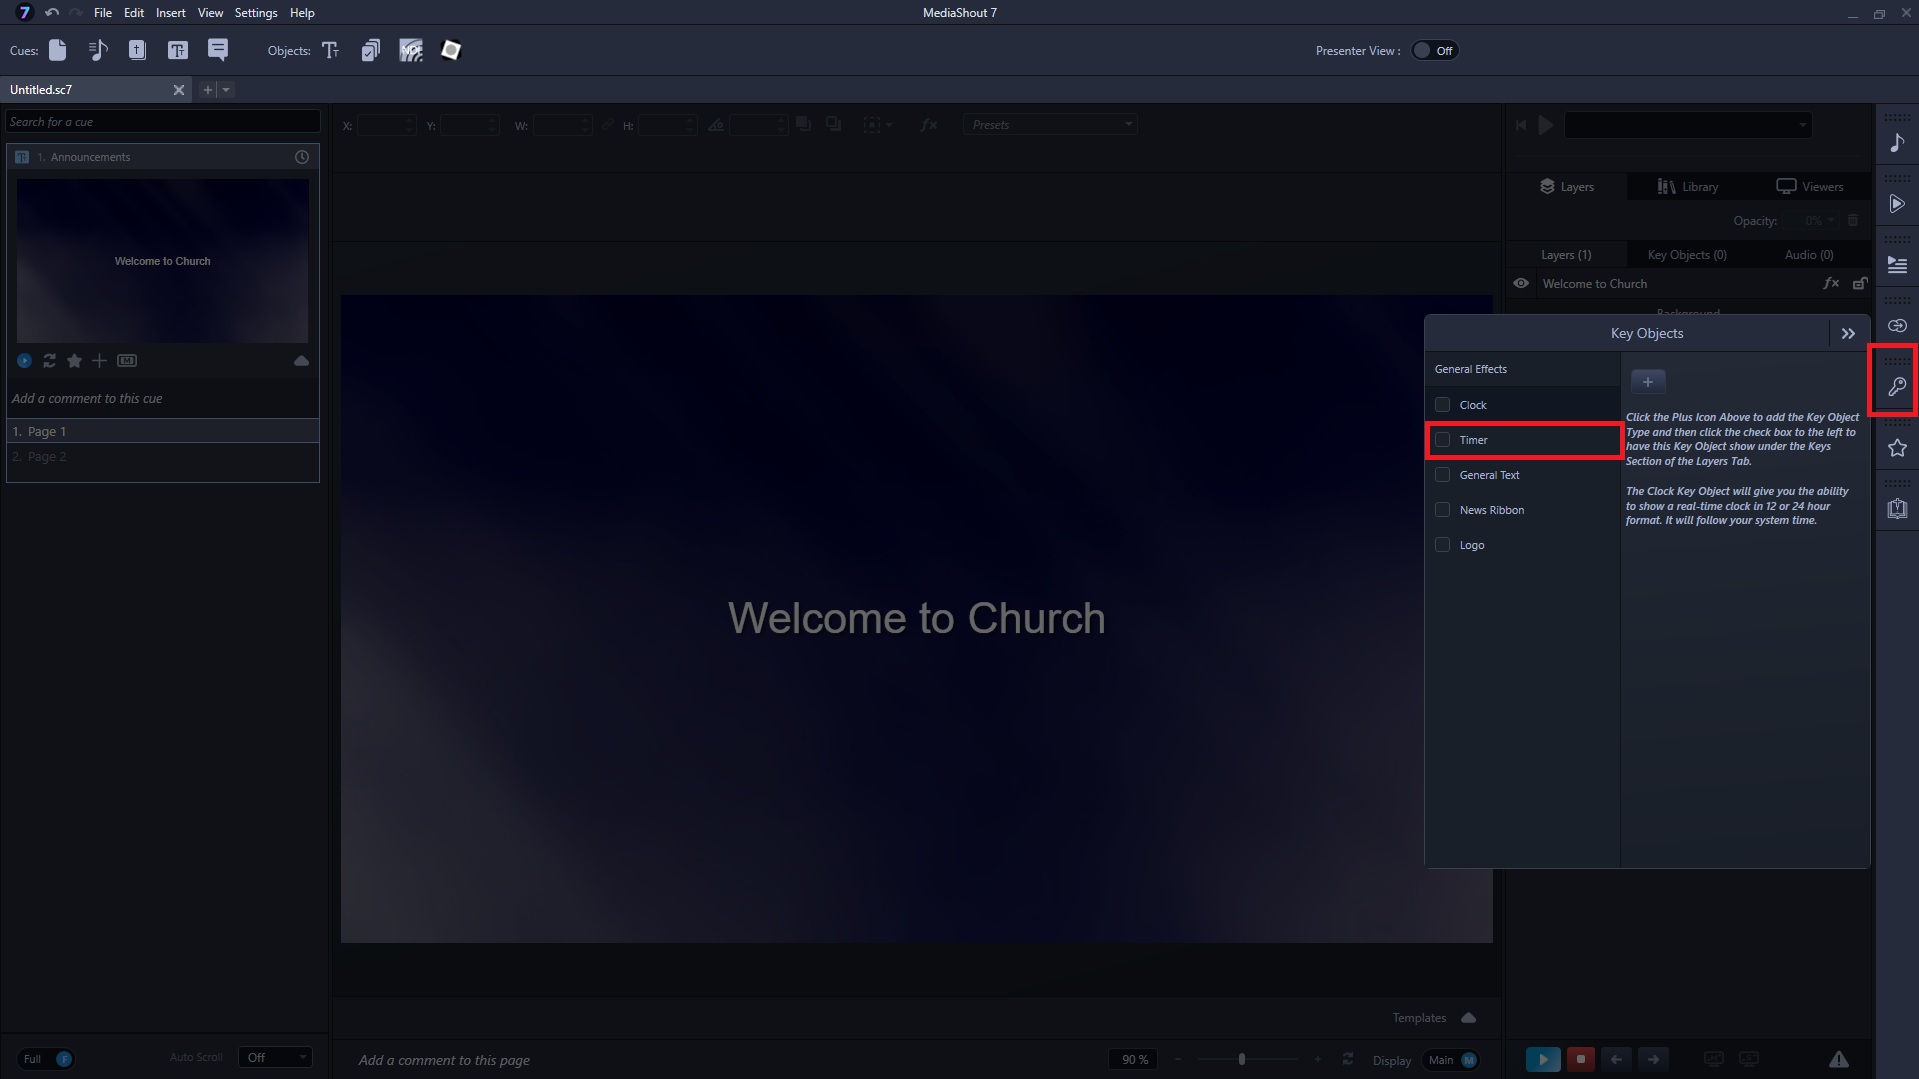Screen dimensions: 1919x1079
Task: Click the News Ribbon checkbox
Action: point(1442,510)
